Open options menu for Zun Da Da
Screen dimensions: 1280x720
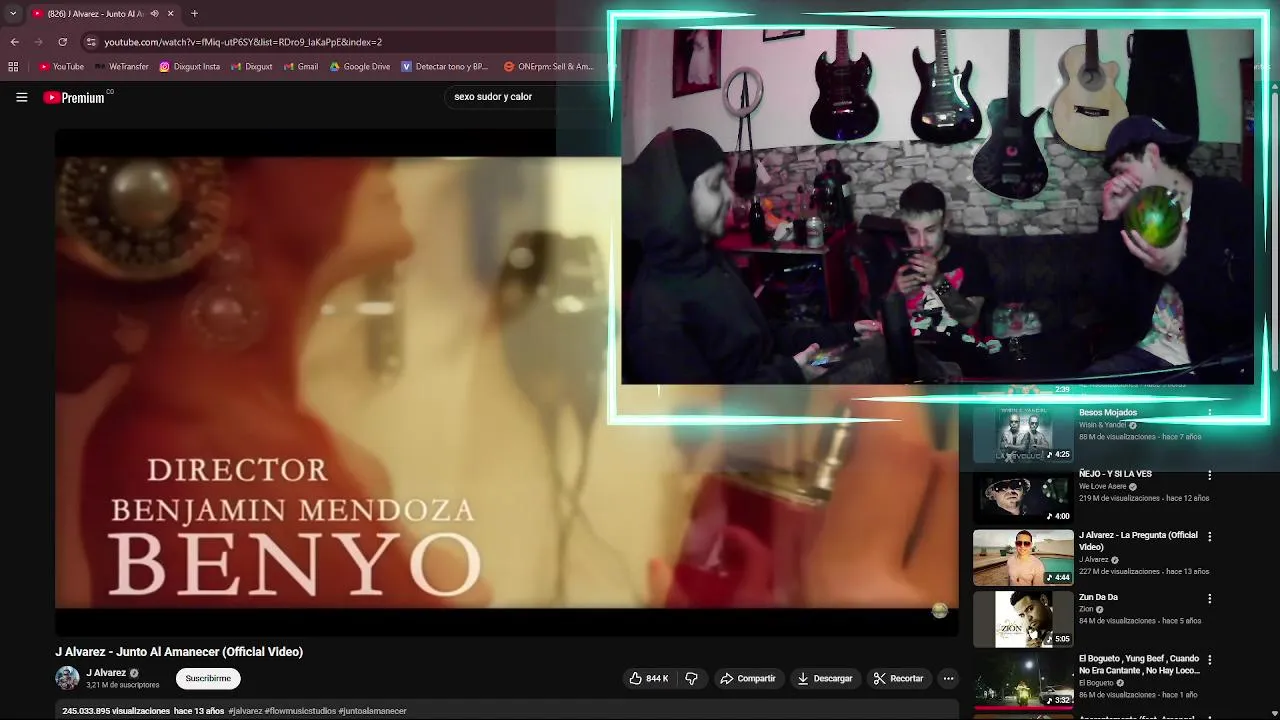pyautogui.click(x=1209, y=598)
